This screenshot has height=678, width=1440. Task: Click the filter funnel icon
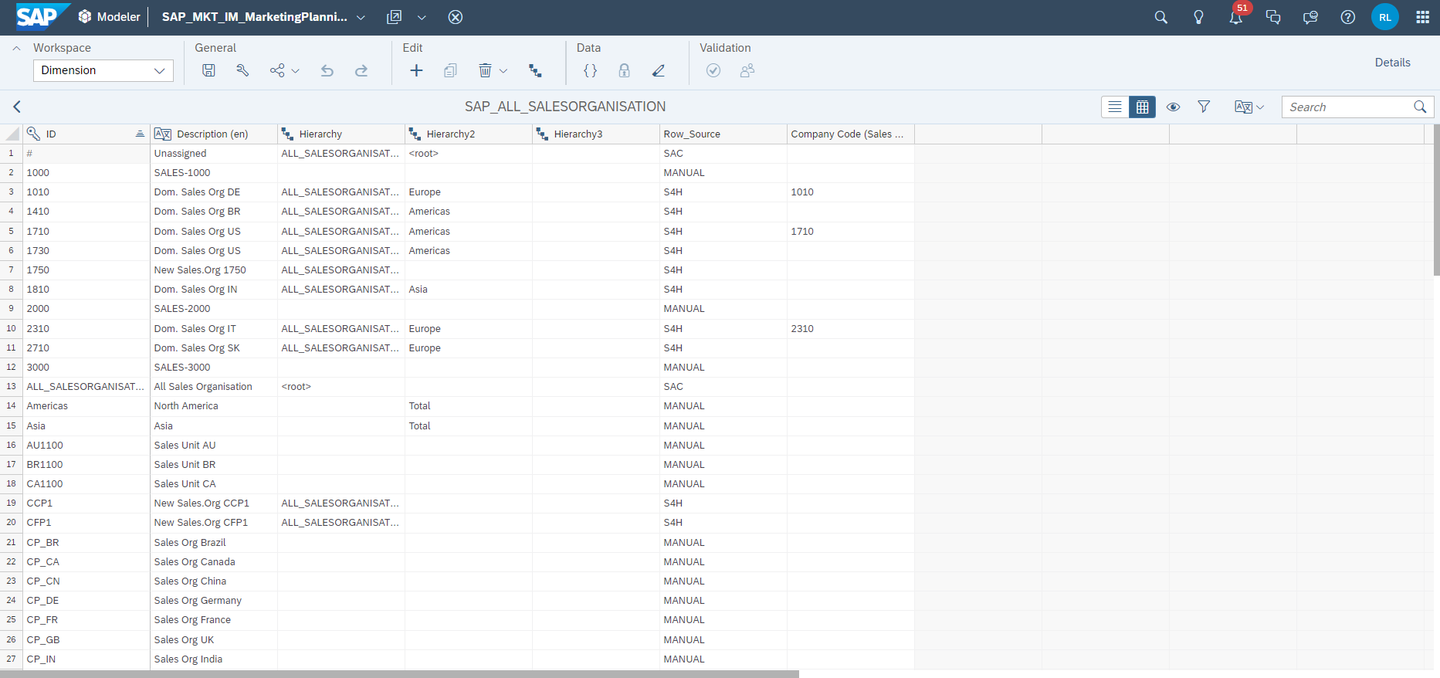(1204, 107)
